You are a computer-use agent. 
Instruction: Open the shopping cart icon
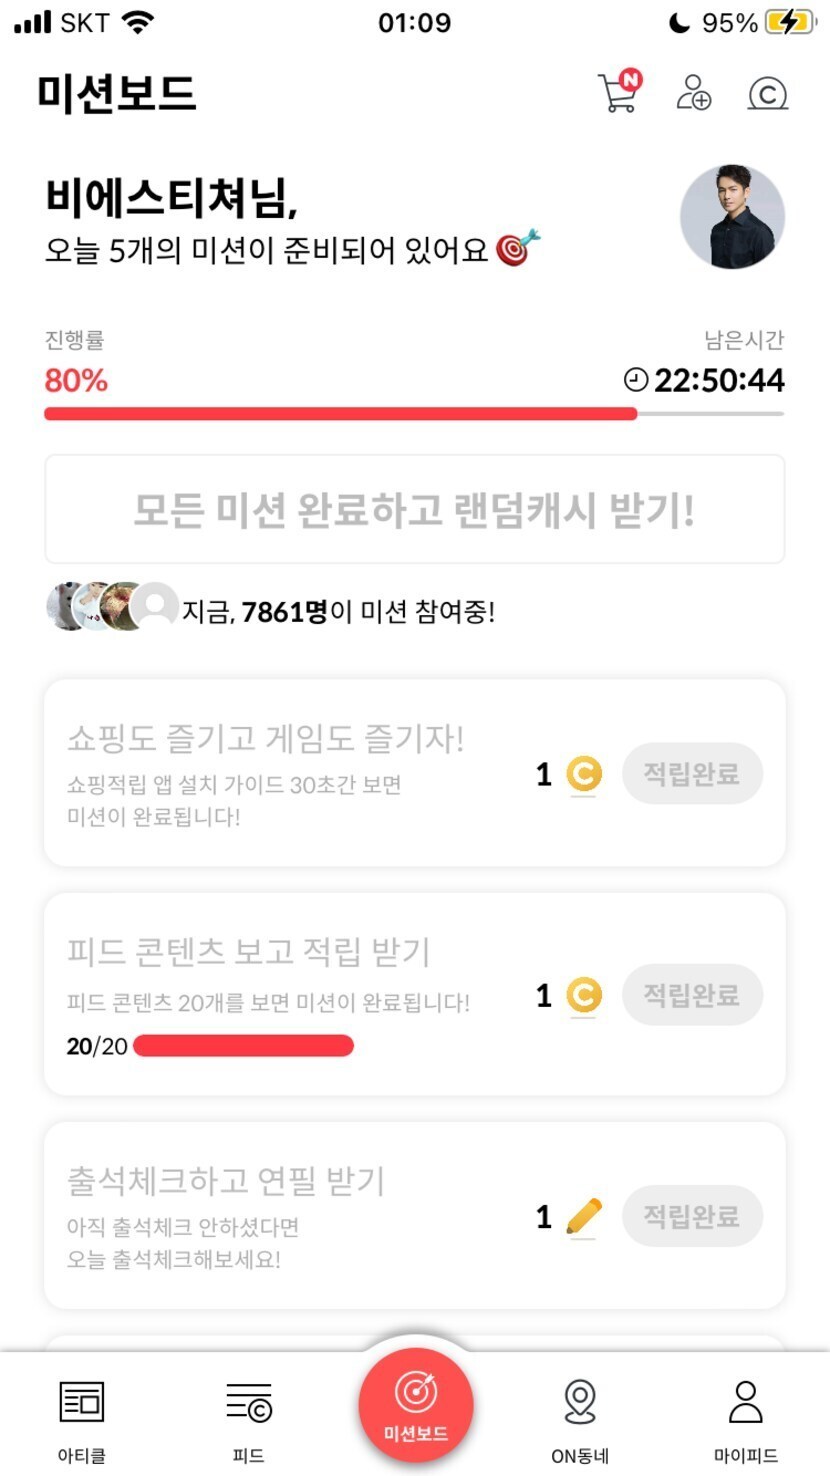tap(618, 93)
